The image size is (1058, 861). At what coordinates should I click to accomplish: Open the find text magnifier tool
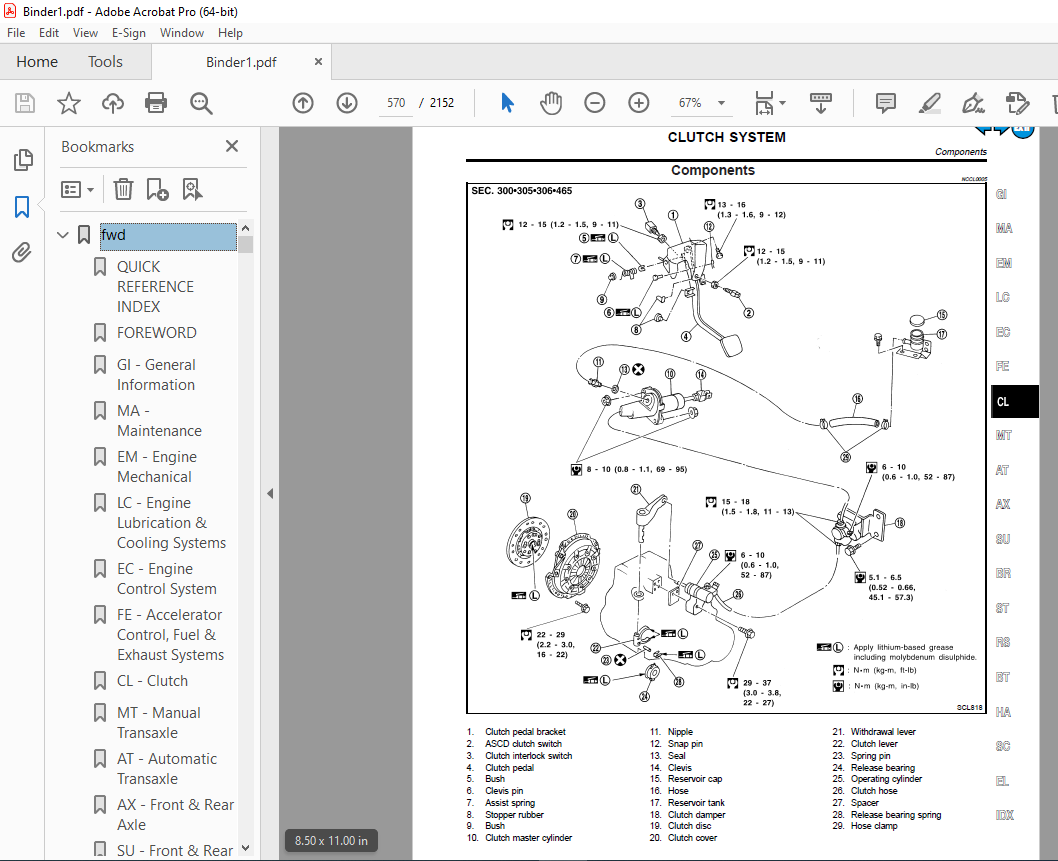[x=200, y=103]
